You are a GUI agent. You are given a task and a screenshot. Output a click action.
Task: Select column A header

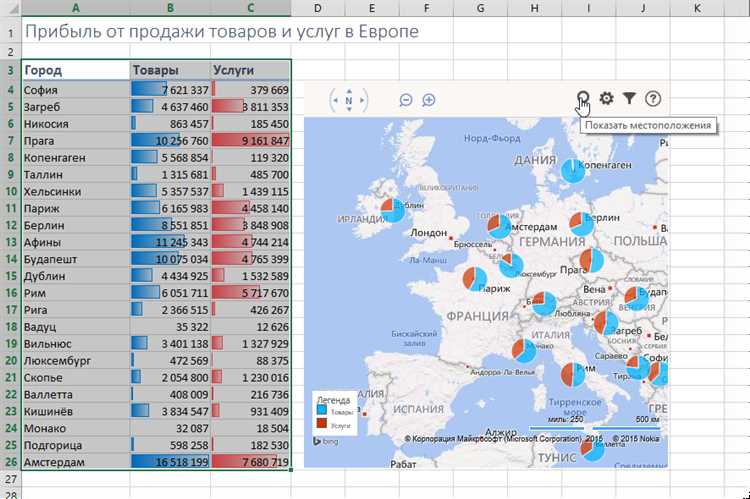click(x=76, y=8)
